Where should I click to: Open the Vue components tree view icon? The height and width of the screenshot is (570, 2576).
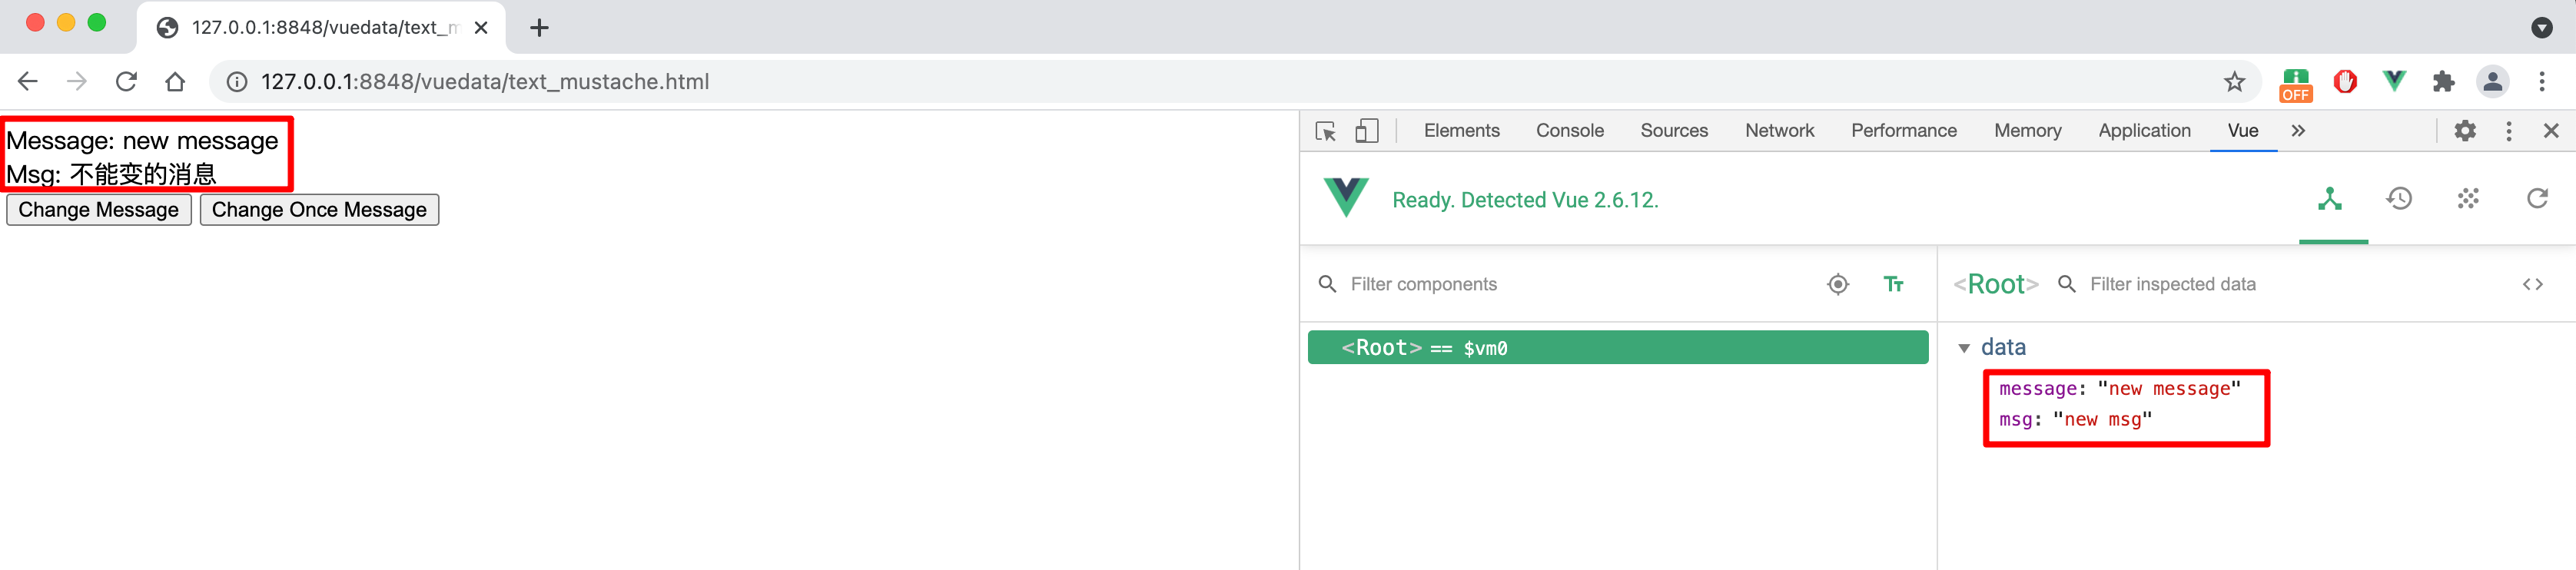click(x=2330, y=199)
